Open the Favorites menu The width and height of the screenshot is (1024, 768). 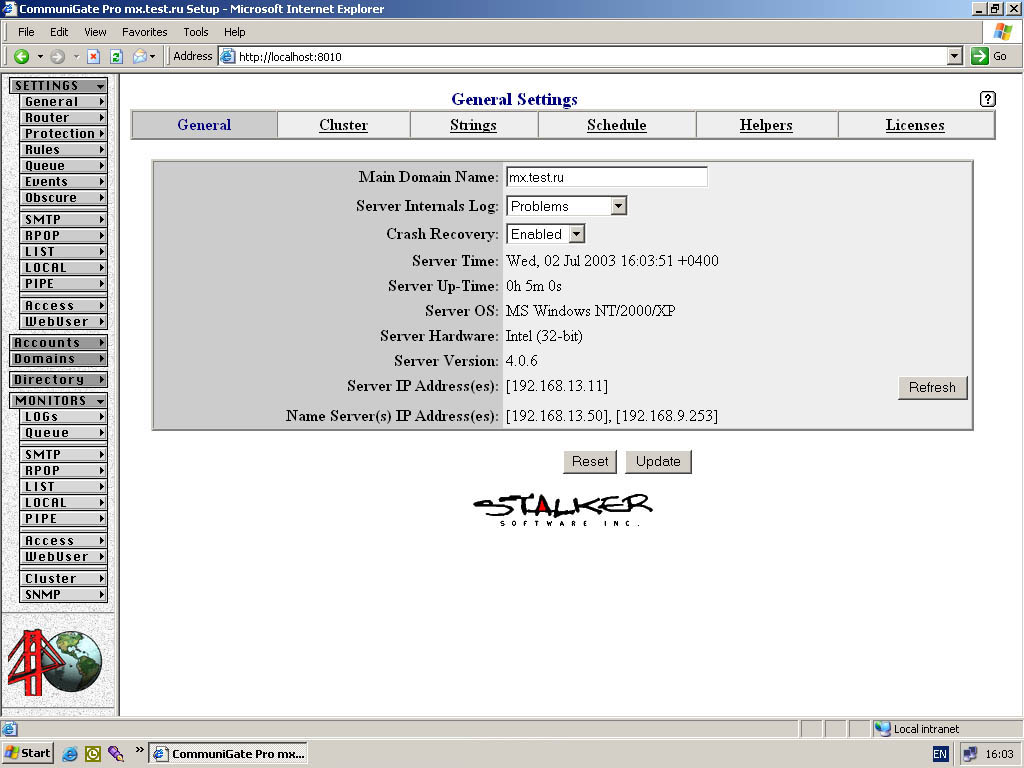[x=144, y=32]
